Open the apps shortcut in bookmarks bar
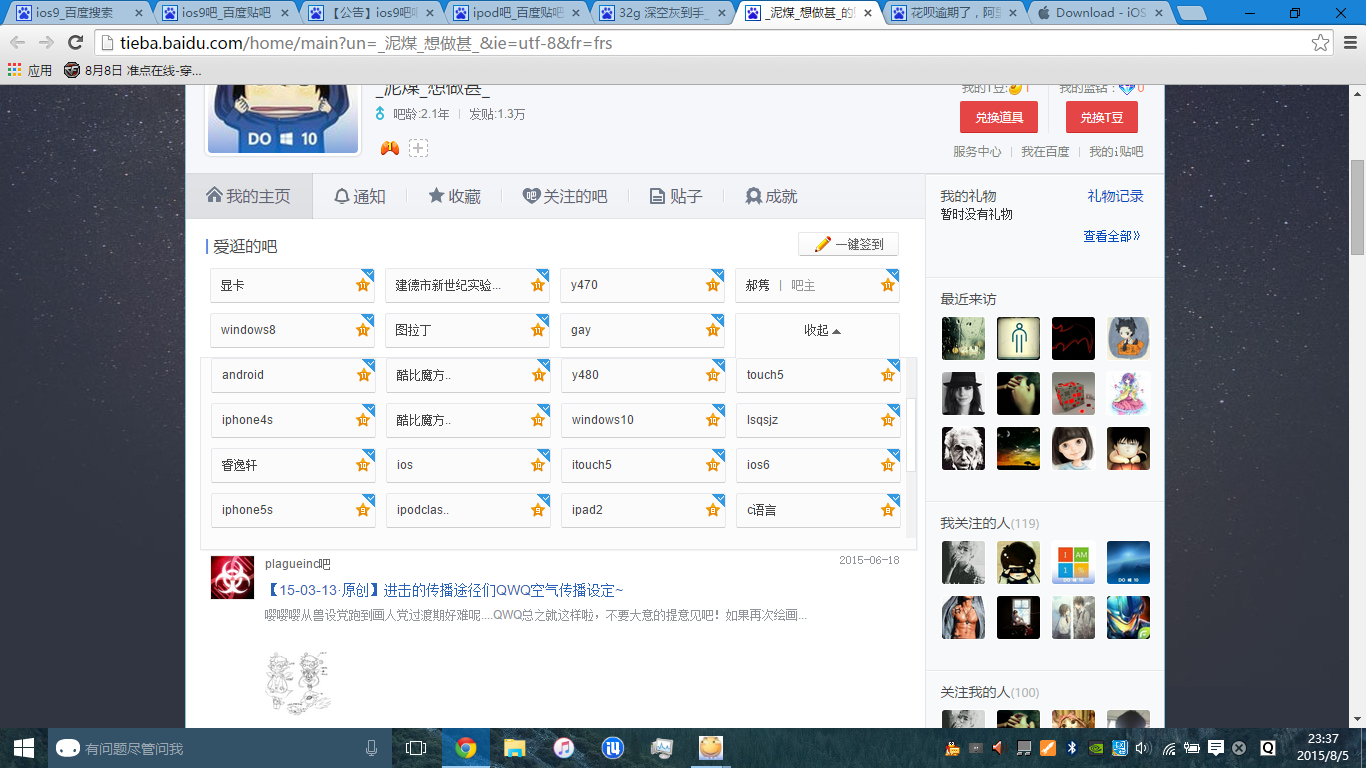 pos(29,71)
